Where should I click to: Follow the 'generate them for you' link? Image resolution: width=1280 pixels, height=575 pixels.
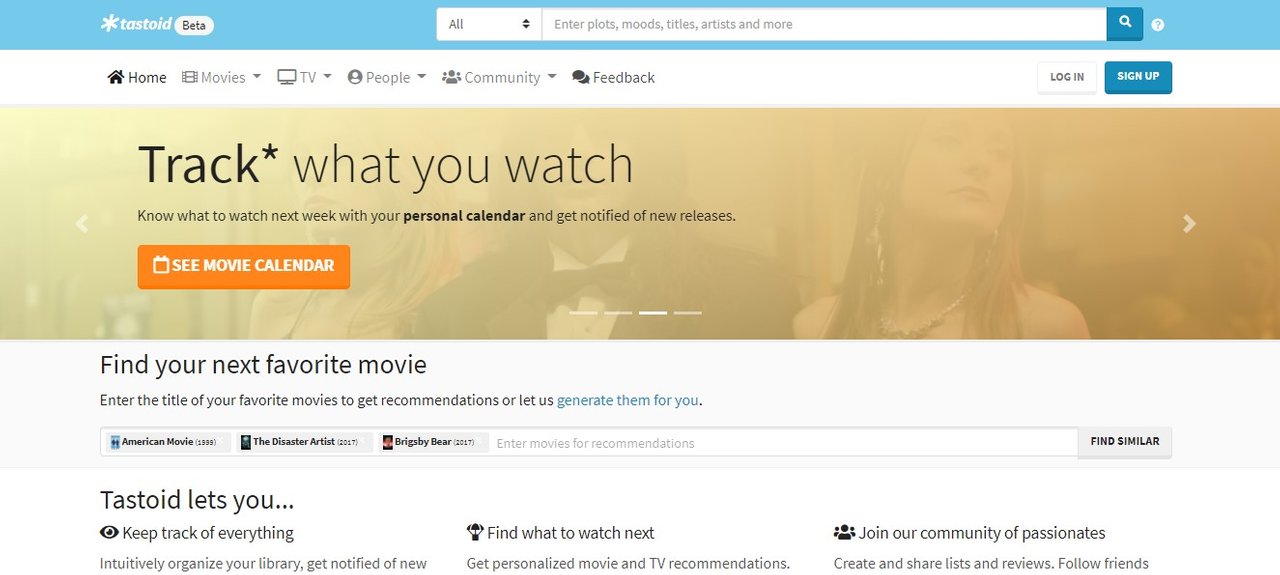tap(628, 400)
